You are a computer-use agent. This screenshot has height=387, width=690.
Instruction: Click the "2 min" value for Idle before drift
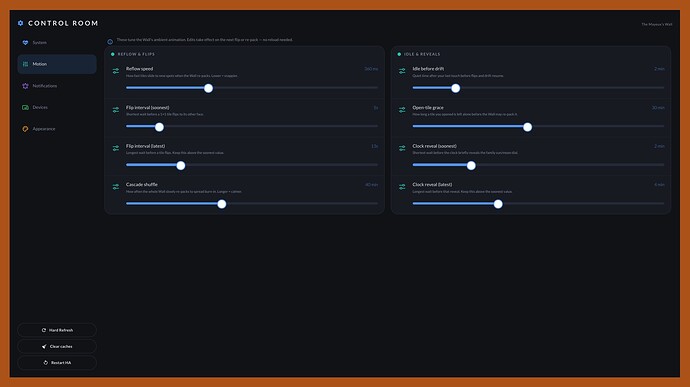tap(659, 69)
